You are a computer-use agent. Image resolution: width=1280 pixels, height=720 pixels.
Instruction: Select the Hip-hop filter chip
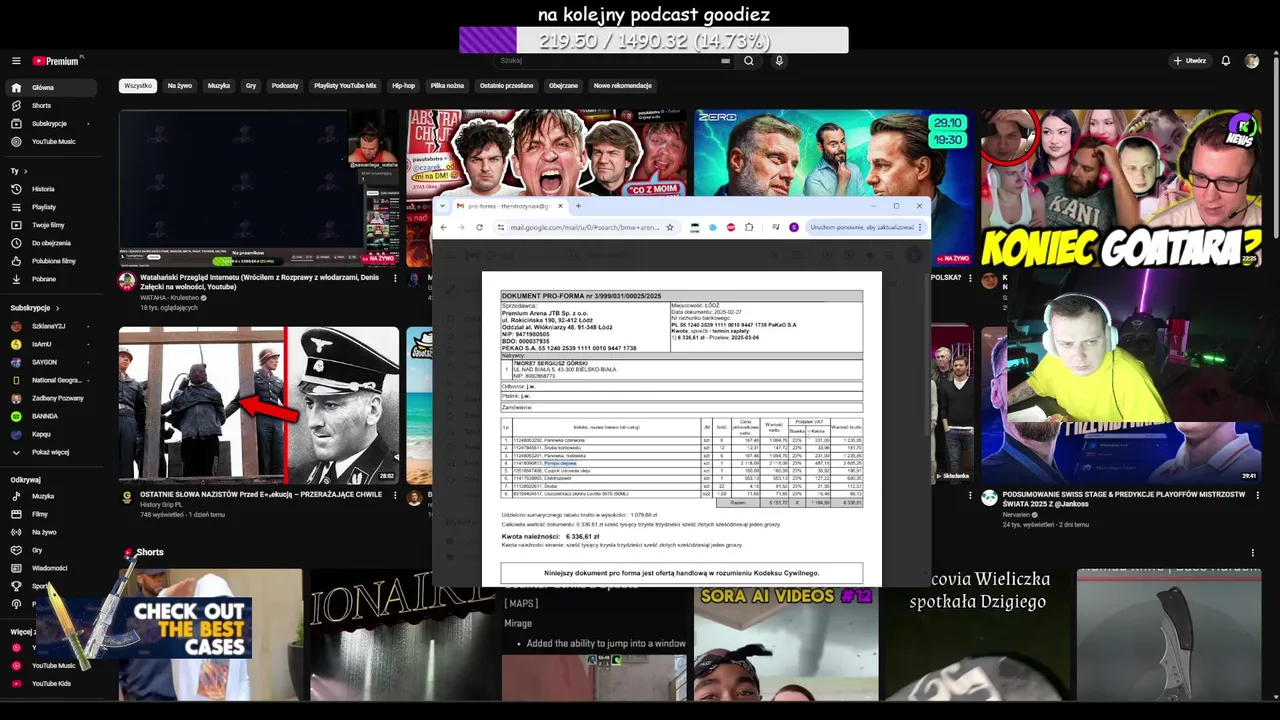click(403, 86)
